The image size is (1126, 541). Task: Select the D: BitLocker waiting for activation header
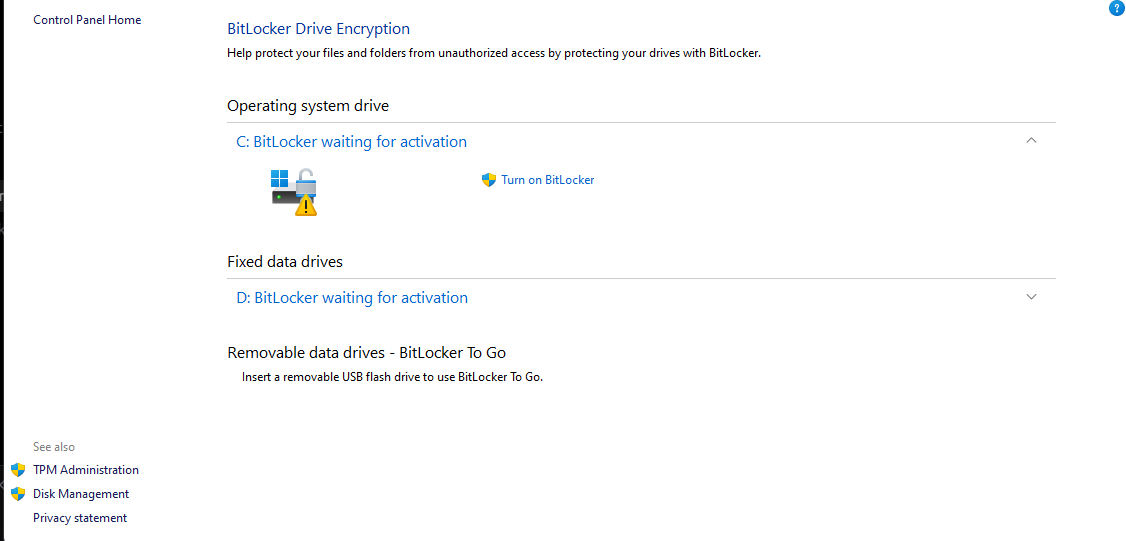[x=352, y=298]
